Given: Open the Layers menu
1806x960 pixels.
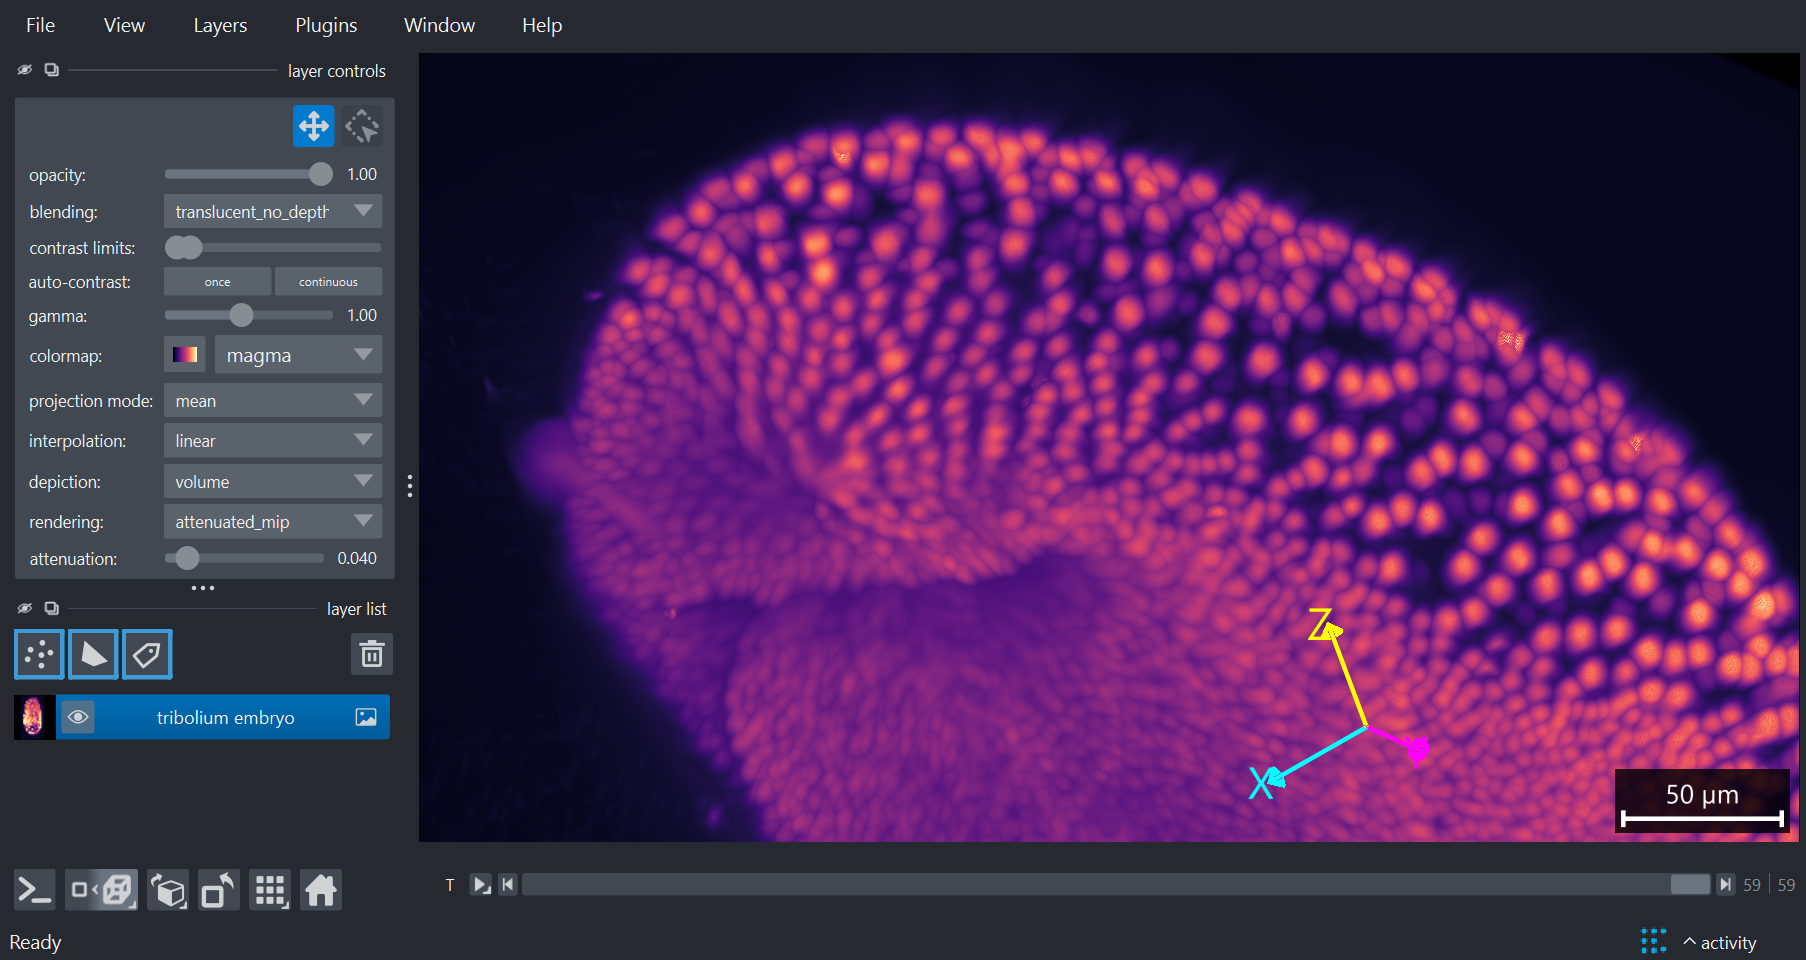Looking at the screenshot, I should tap(220, 25).
